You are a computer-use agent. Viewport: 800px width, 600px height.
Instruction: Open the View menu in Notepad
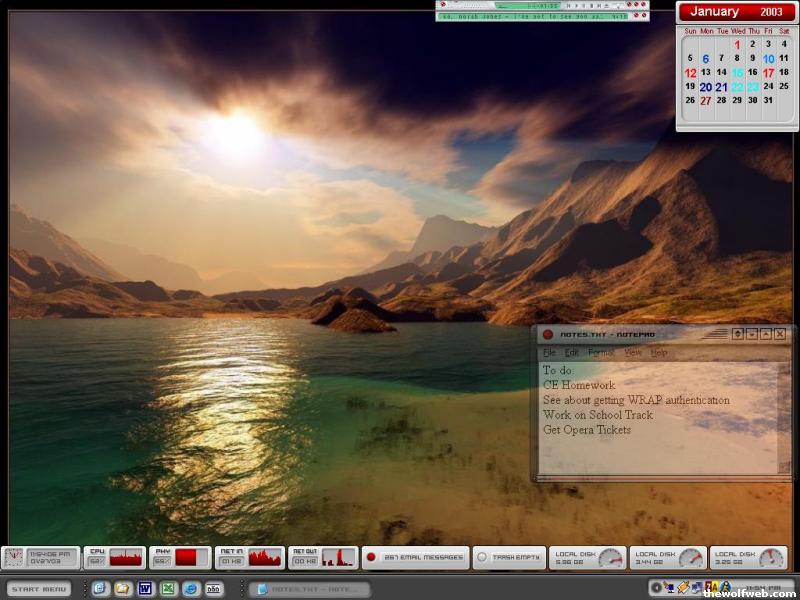coord(633,353)
